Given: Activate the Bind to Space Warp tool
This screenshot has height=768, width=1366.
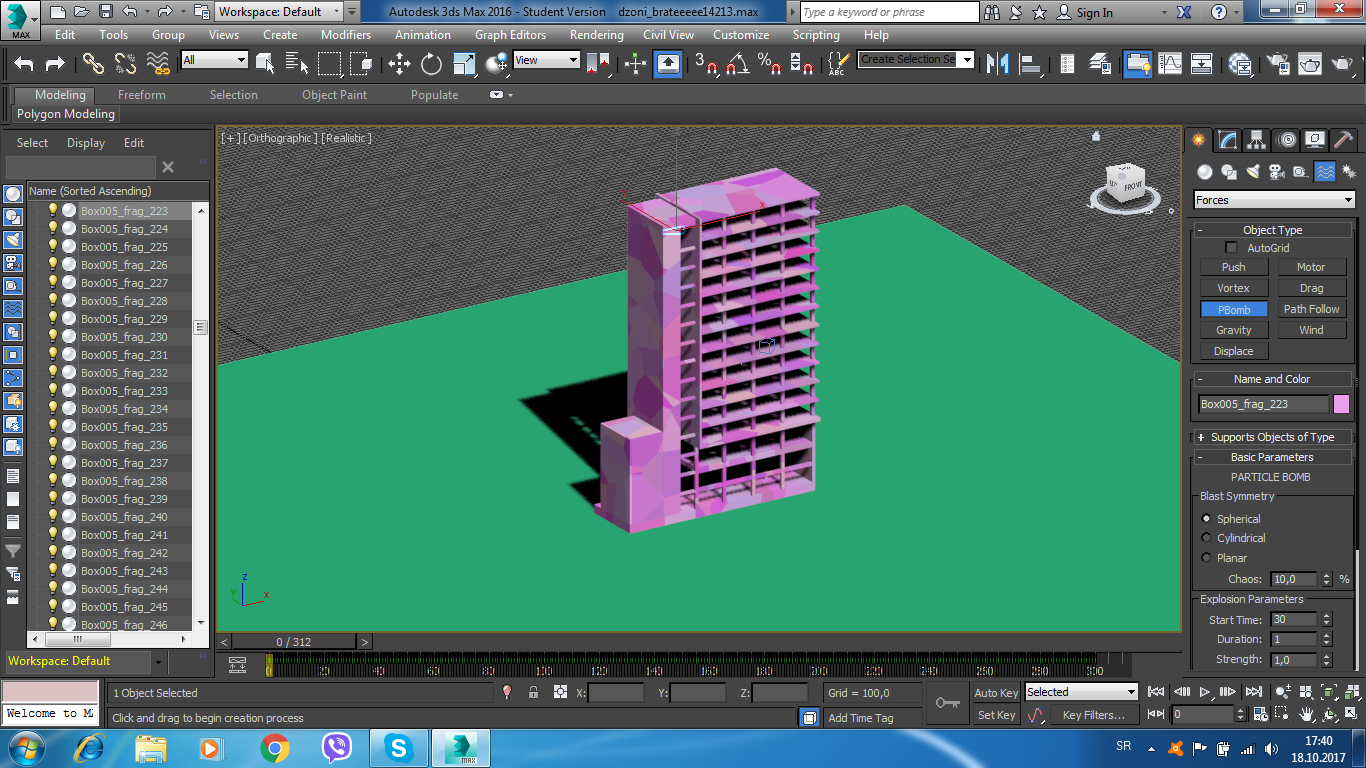Looking at the screenshot, I should tap(158, 64).
